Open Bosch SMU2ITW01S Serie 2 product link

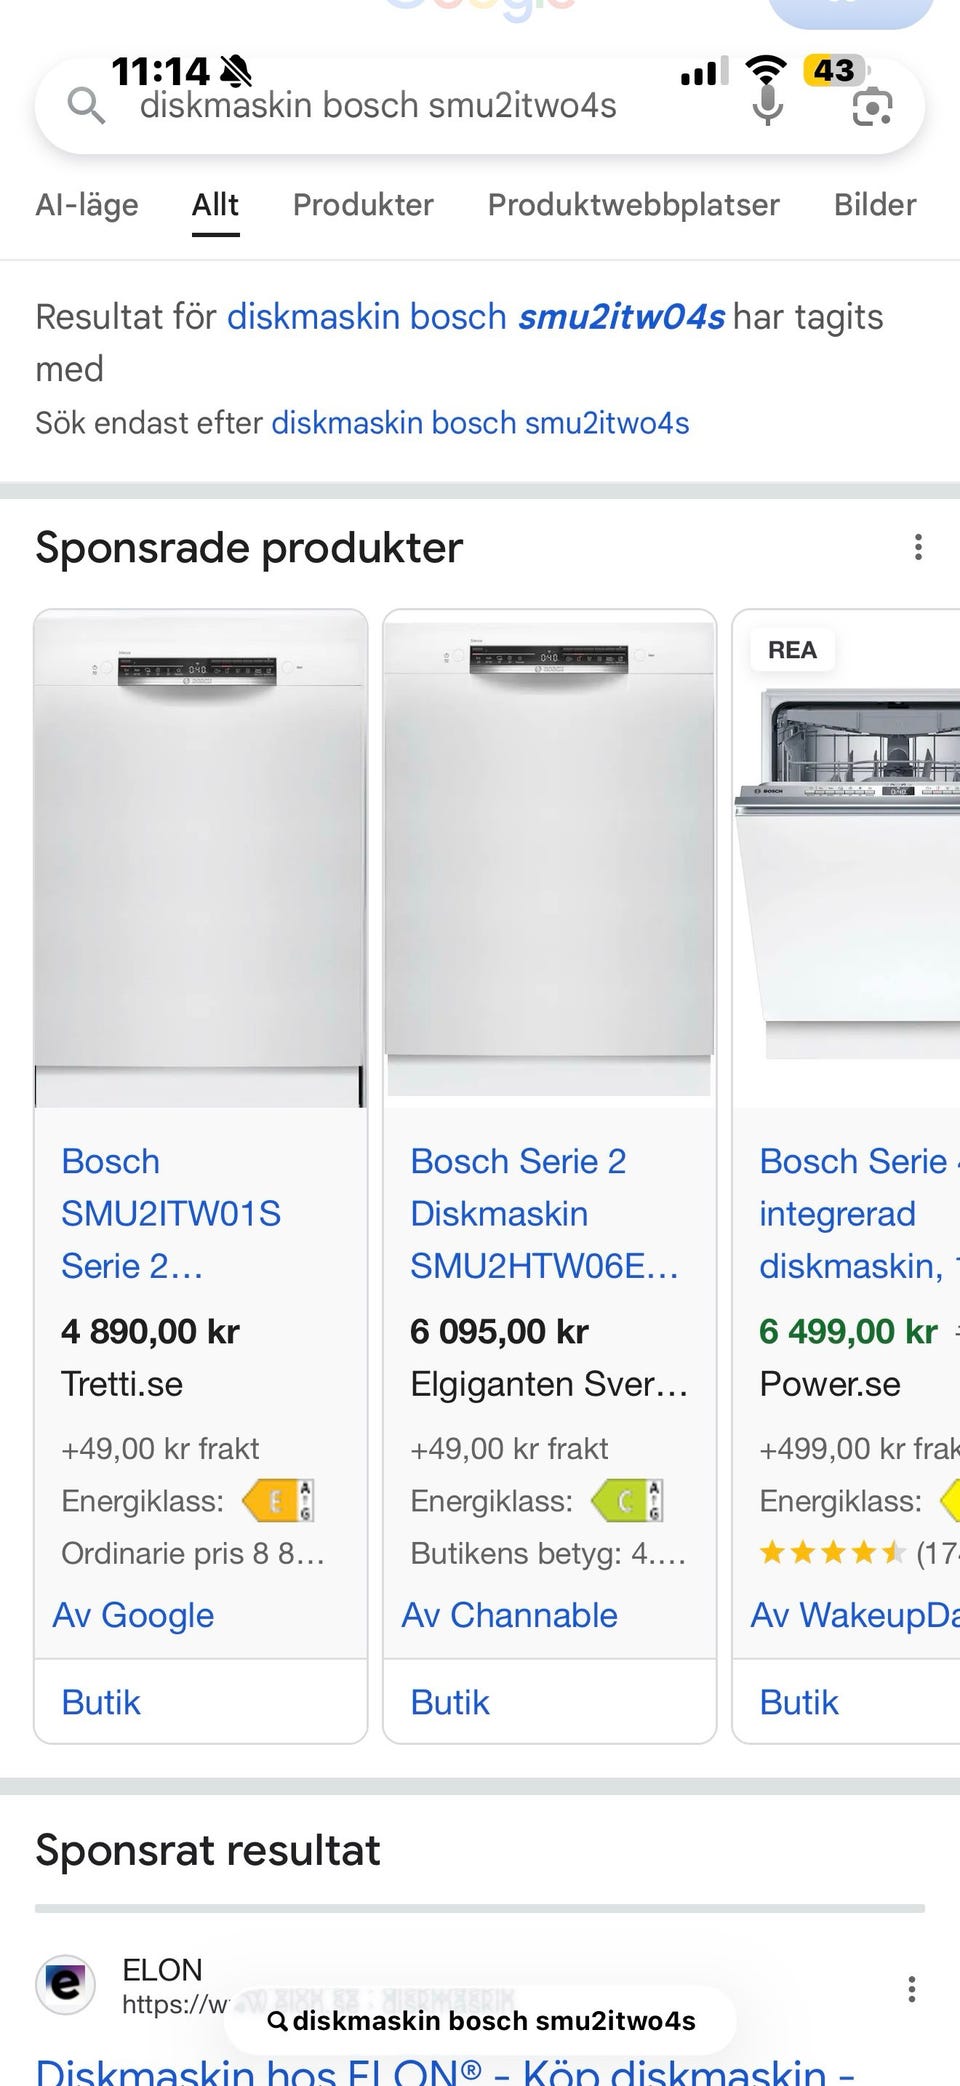pyautogui.click(x=171, y=1213)
